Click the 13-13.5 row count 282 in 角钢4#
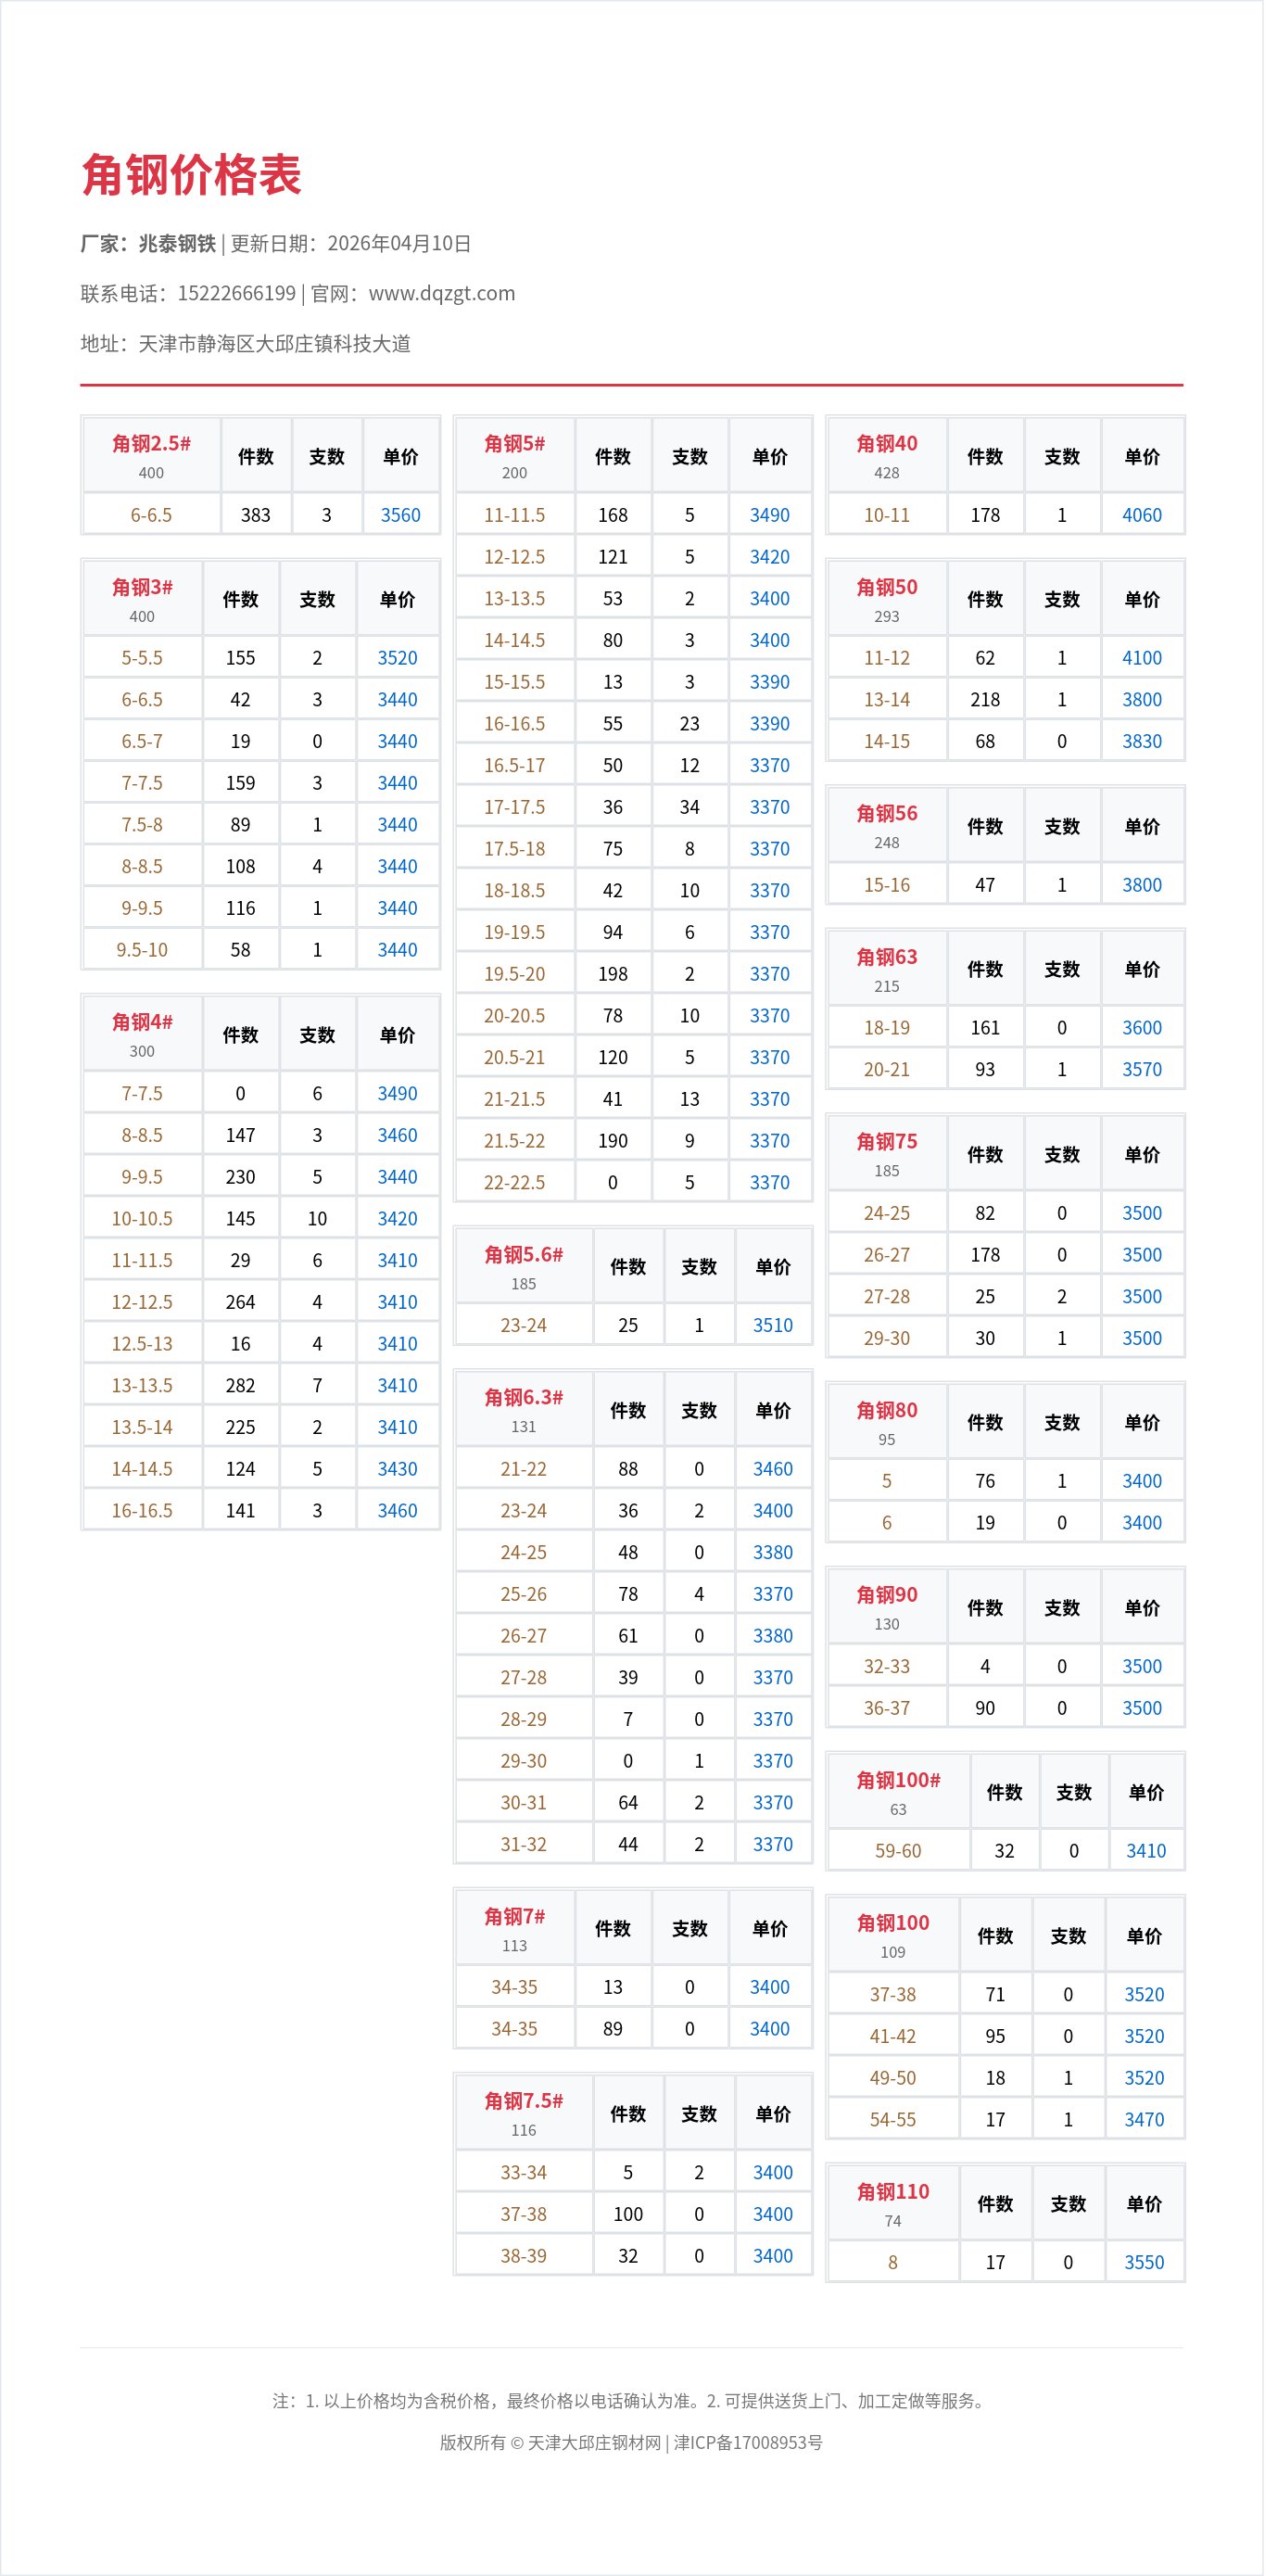 (240, 1386)
